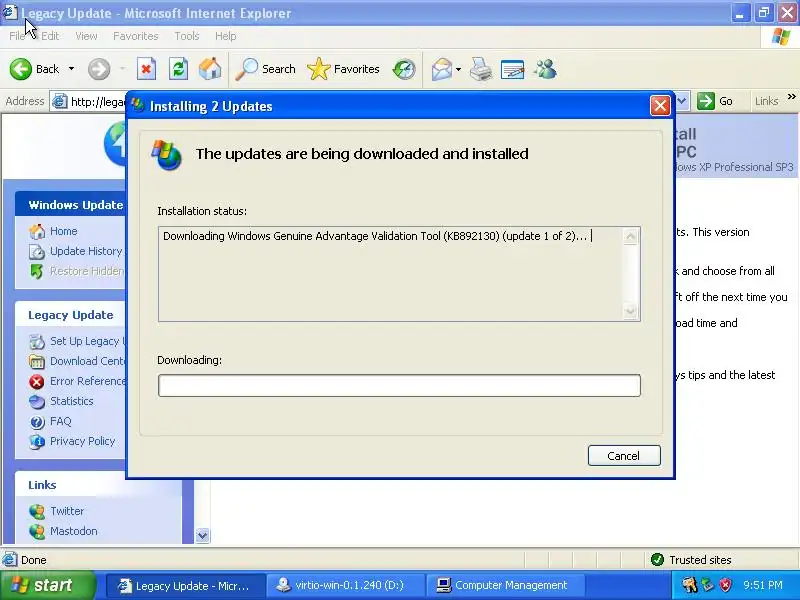Click the red Error Reference icon

coord(37,382)
